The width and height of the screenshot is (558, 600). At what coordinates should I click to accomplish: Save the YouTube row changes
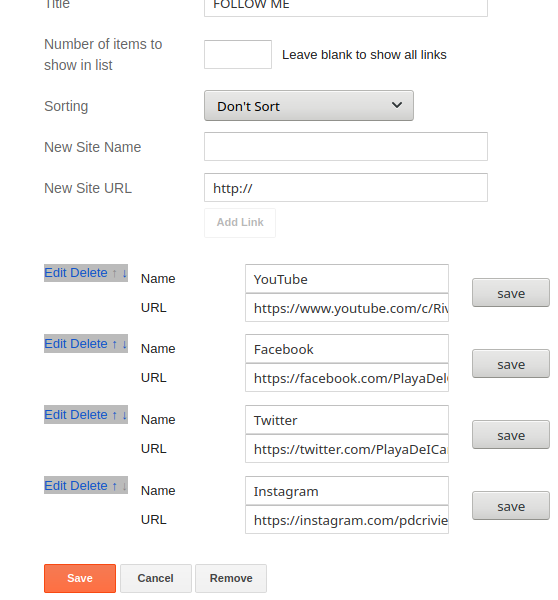coord(511,293)
